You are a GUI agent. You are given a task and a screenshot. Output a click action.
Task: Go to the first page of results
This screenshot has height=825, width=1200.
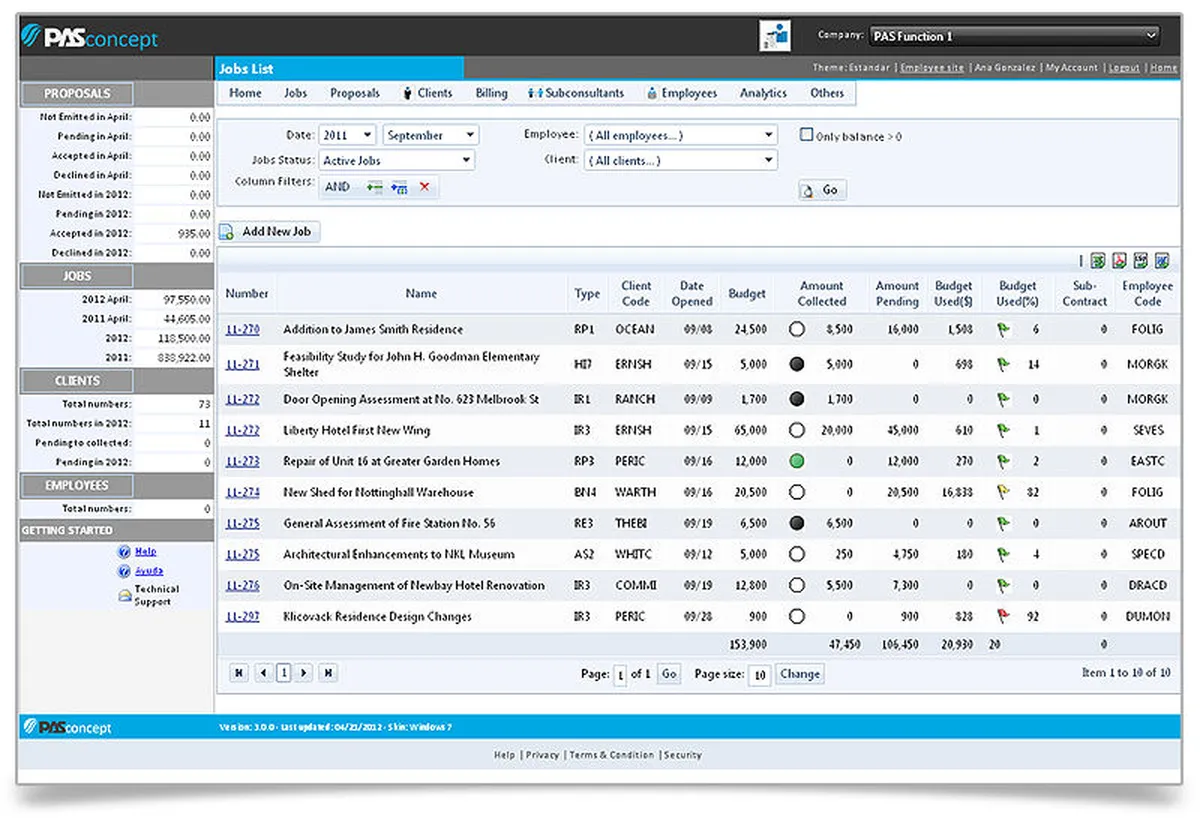[x=239, y=674]
